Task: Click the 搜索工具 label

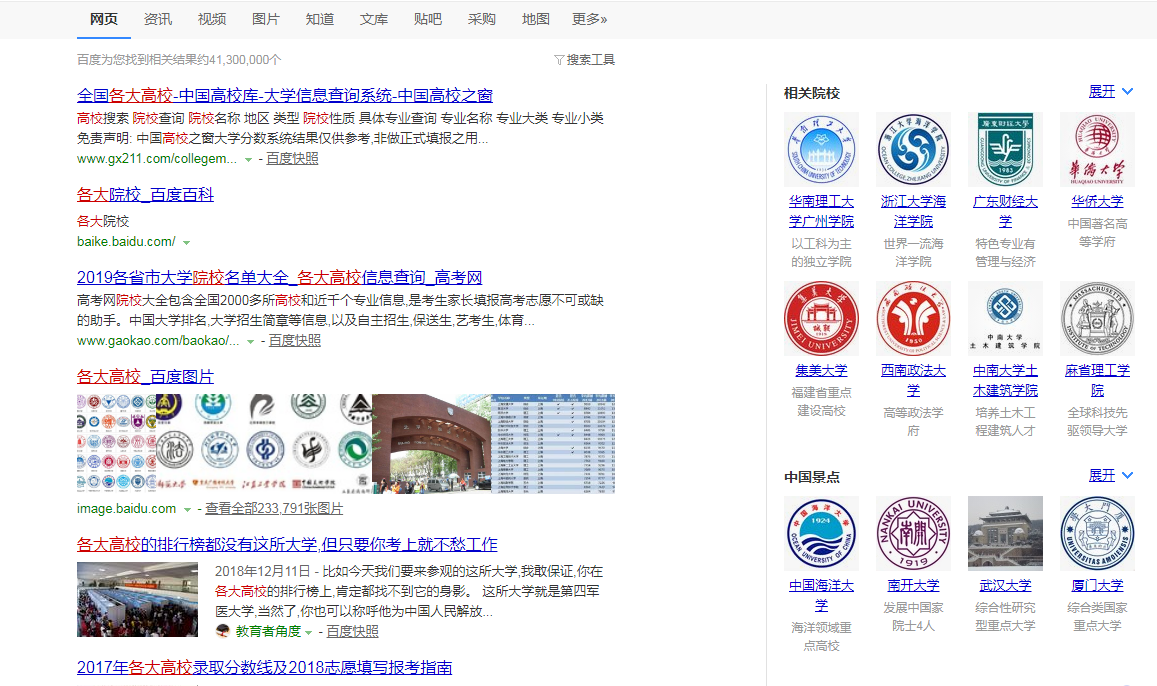Action: tap(590, 60)
